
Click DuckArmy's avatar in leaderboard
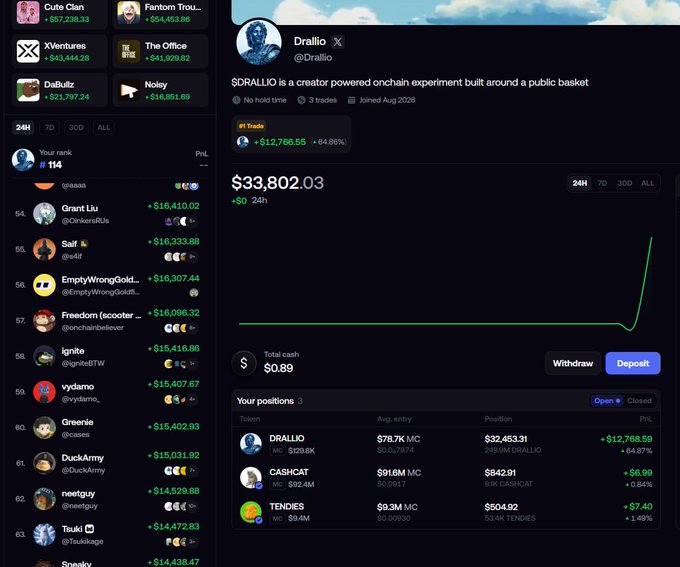coord(44,463)
